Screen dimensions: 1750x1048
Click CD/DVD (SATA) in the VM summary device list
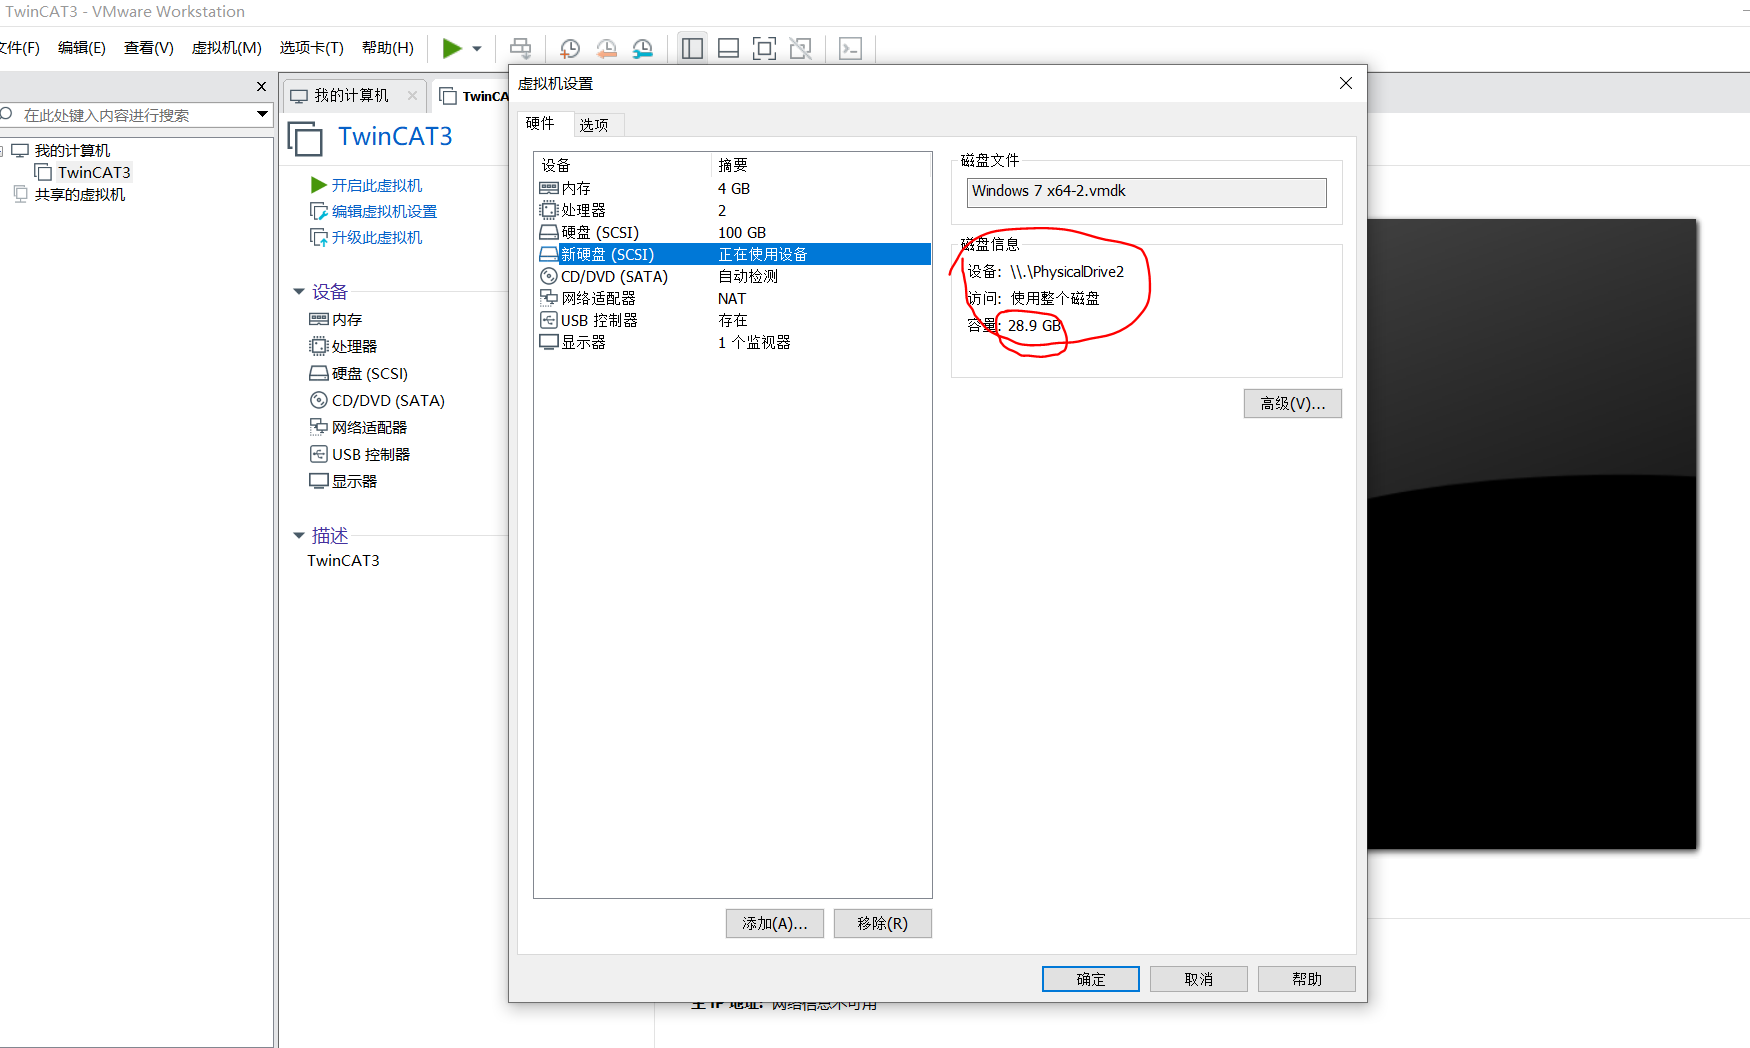coord(388,400)
